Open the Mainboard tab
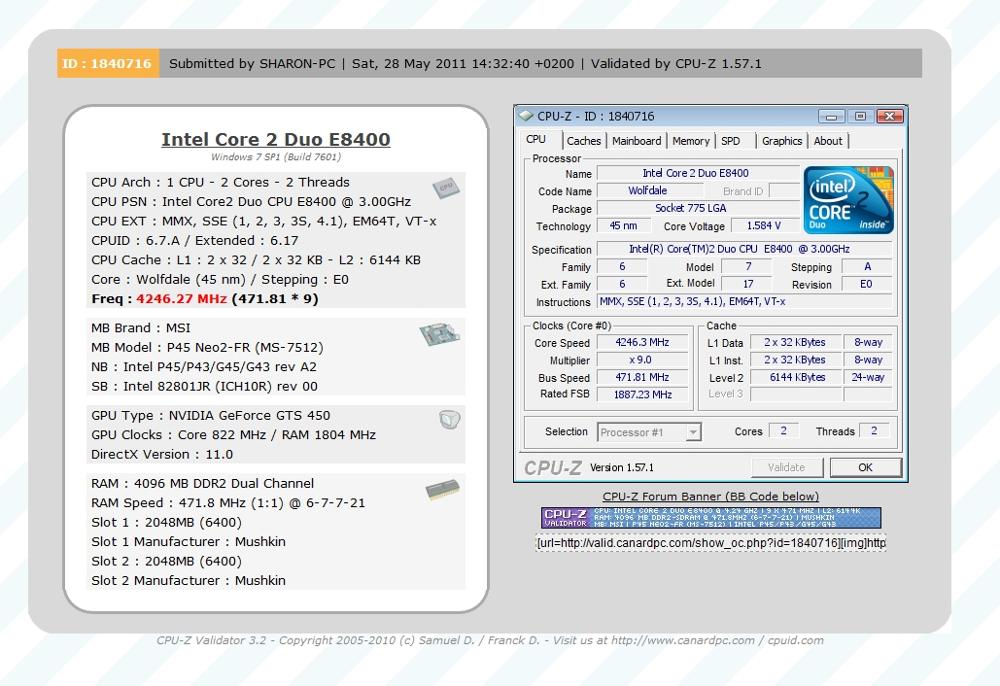The height and width of the screenshot is (686, 1000). click(636, 141)
